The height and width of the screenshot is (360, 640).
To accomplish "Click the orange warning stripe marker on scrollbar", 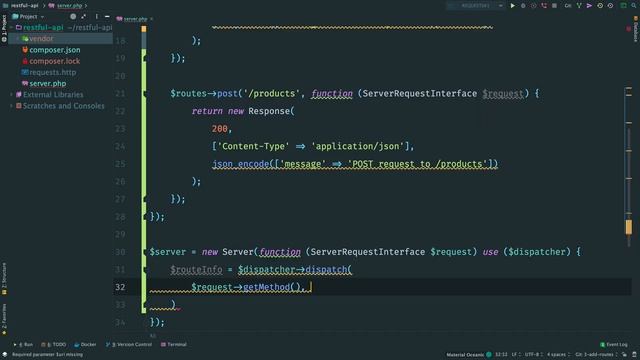I will pyautogui.click(x=629, y=227).
